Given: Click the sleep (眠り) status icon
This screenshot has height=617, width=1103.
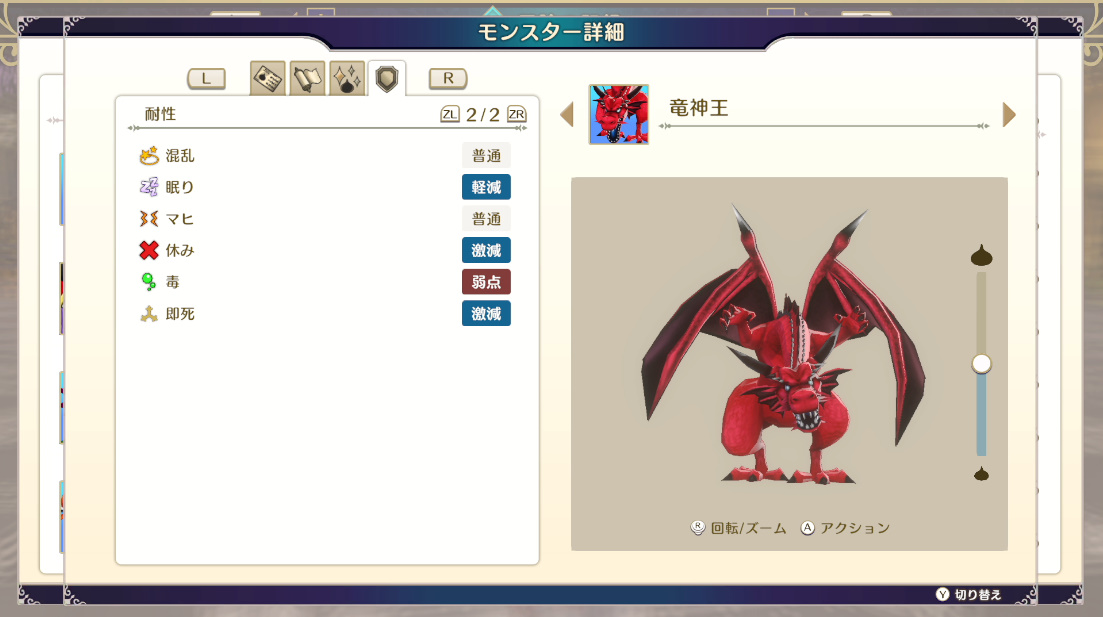Looking at the screenshot, I should 148,187.
